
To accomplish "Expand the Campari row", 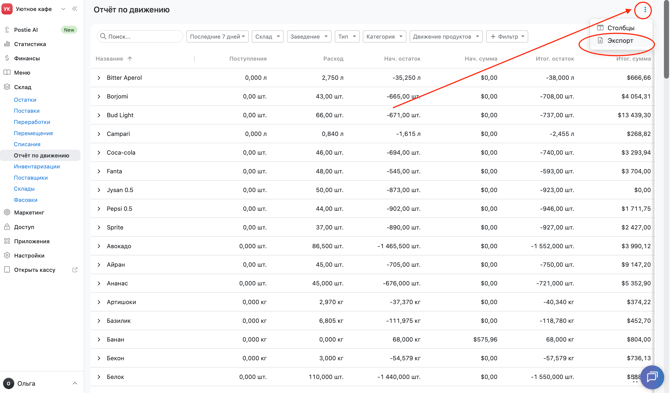I will (99, 134).
